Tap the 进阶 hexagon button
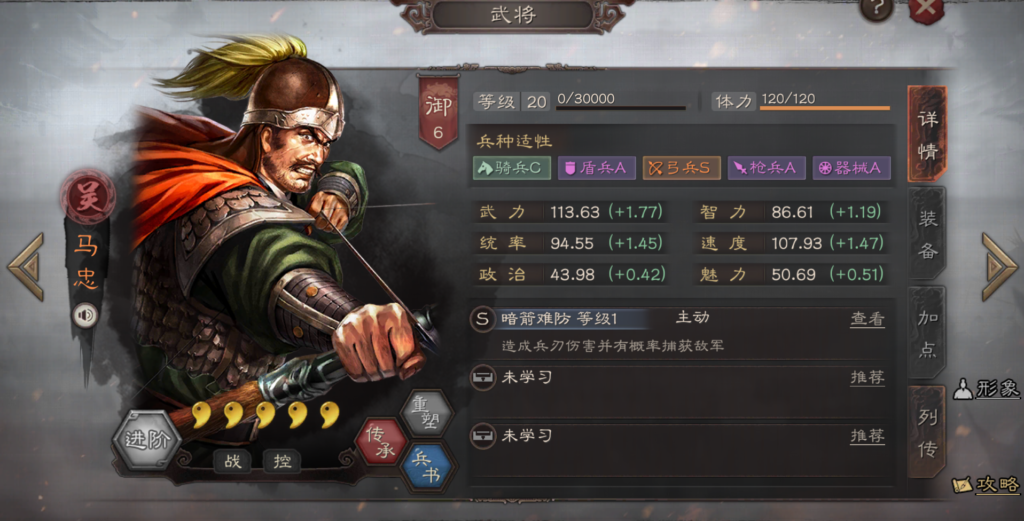 coord(147,440)
